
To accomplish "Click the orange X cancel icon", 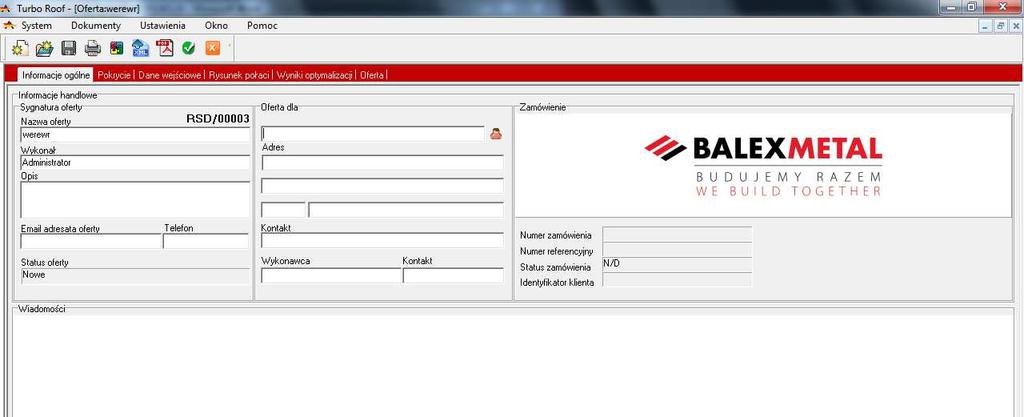I will [x=212, y=48].
